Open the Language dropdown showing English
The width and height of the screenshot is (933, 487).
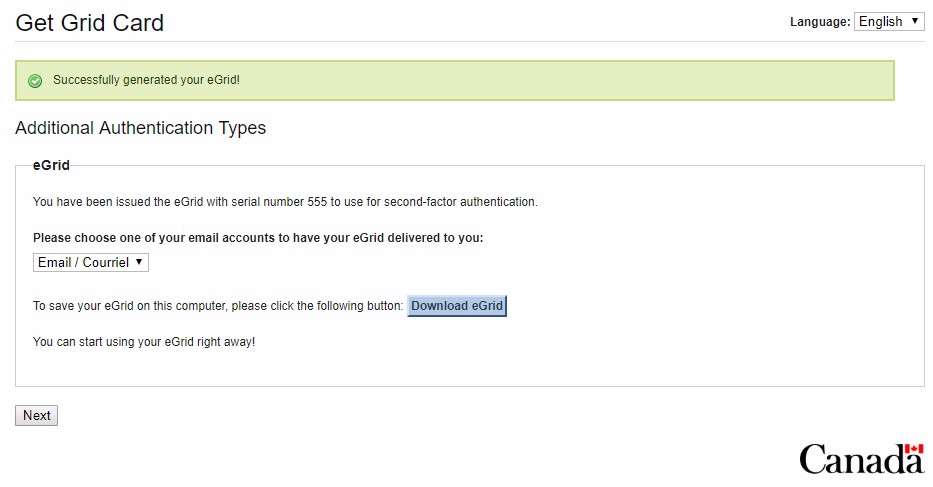888,21
